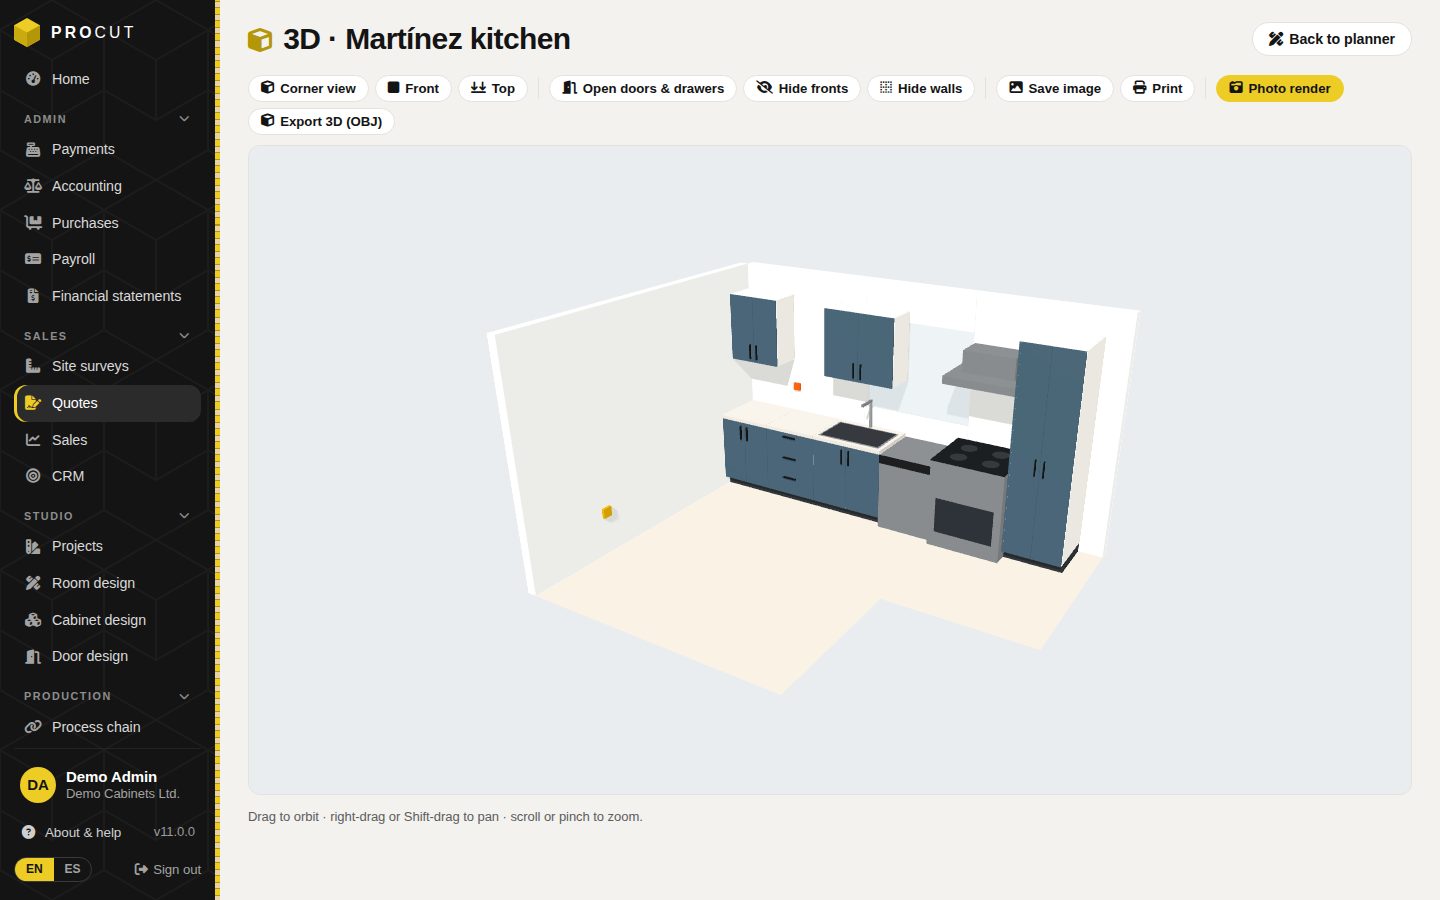Open Accounting scales icon
1440x900 pixels.
[33, 186]
